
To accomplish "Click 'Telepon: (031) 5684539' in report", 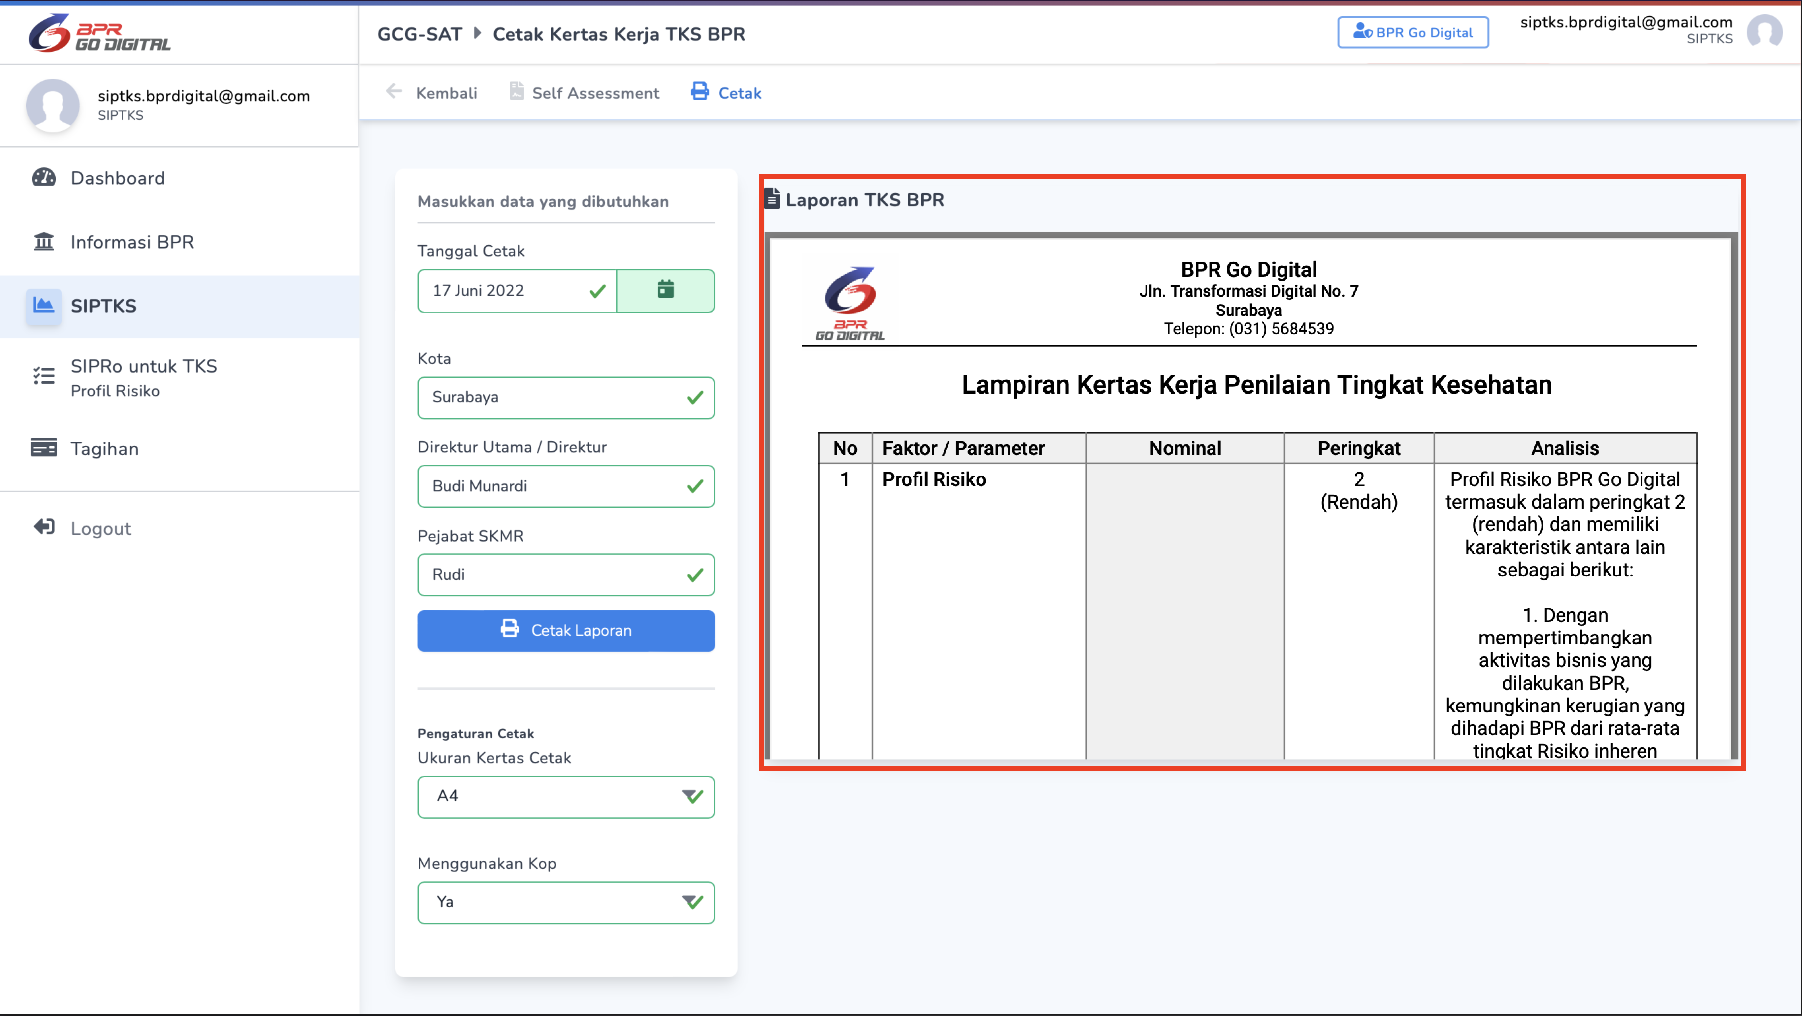I will tap(1248, 328).
